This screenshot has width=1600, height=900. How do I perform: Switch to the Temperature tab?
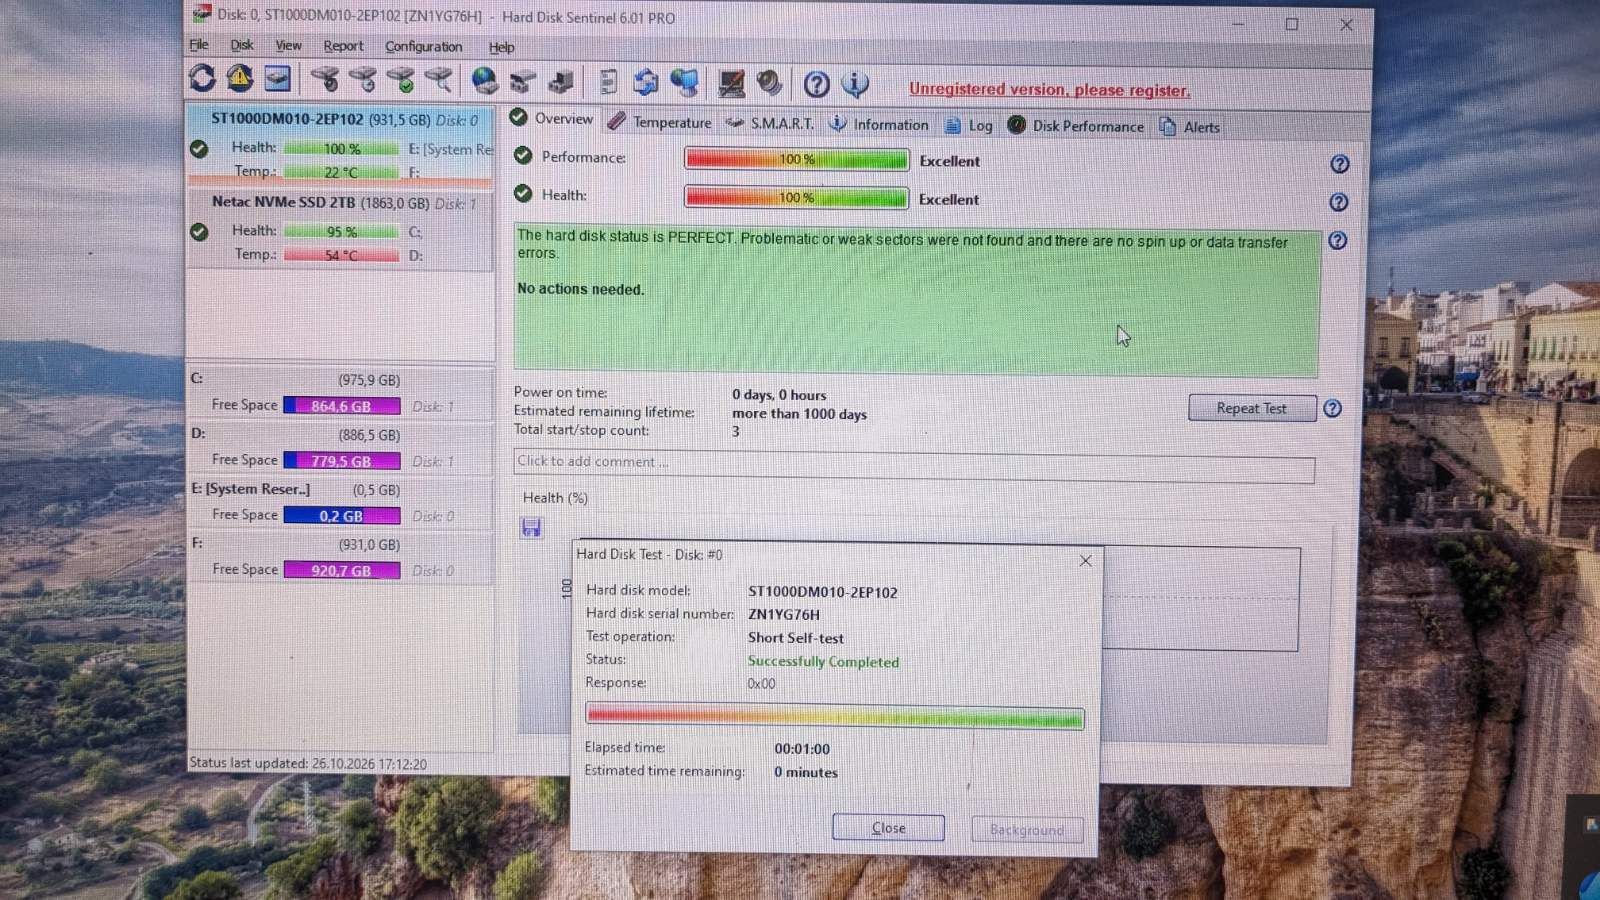659,122
